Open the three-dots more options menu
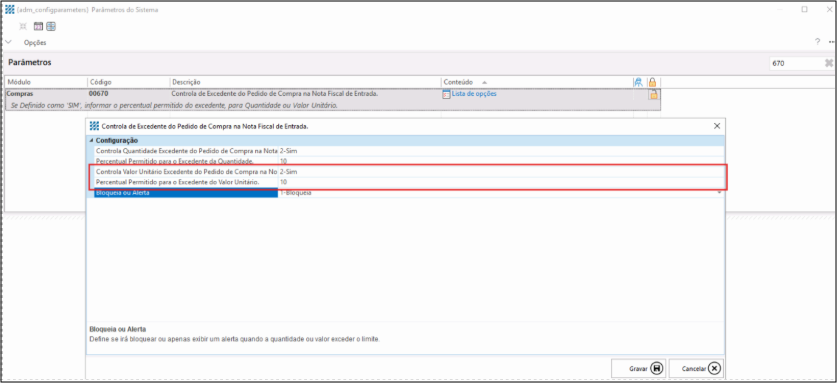Screen dimensions: 838x384 (833, 42)
